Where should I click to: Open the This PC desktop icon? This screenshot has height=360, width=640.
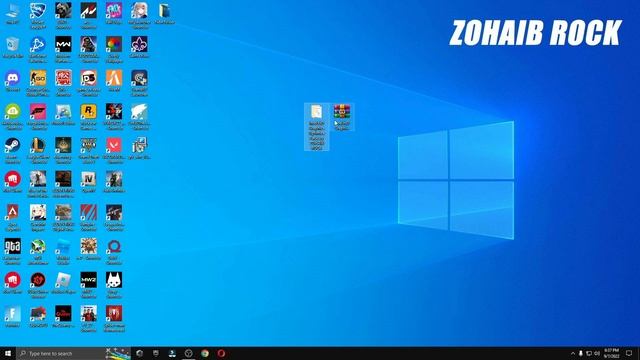click(13, 13)
